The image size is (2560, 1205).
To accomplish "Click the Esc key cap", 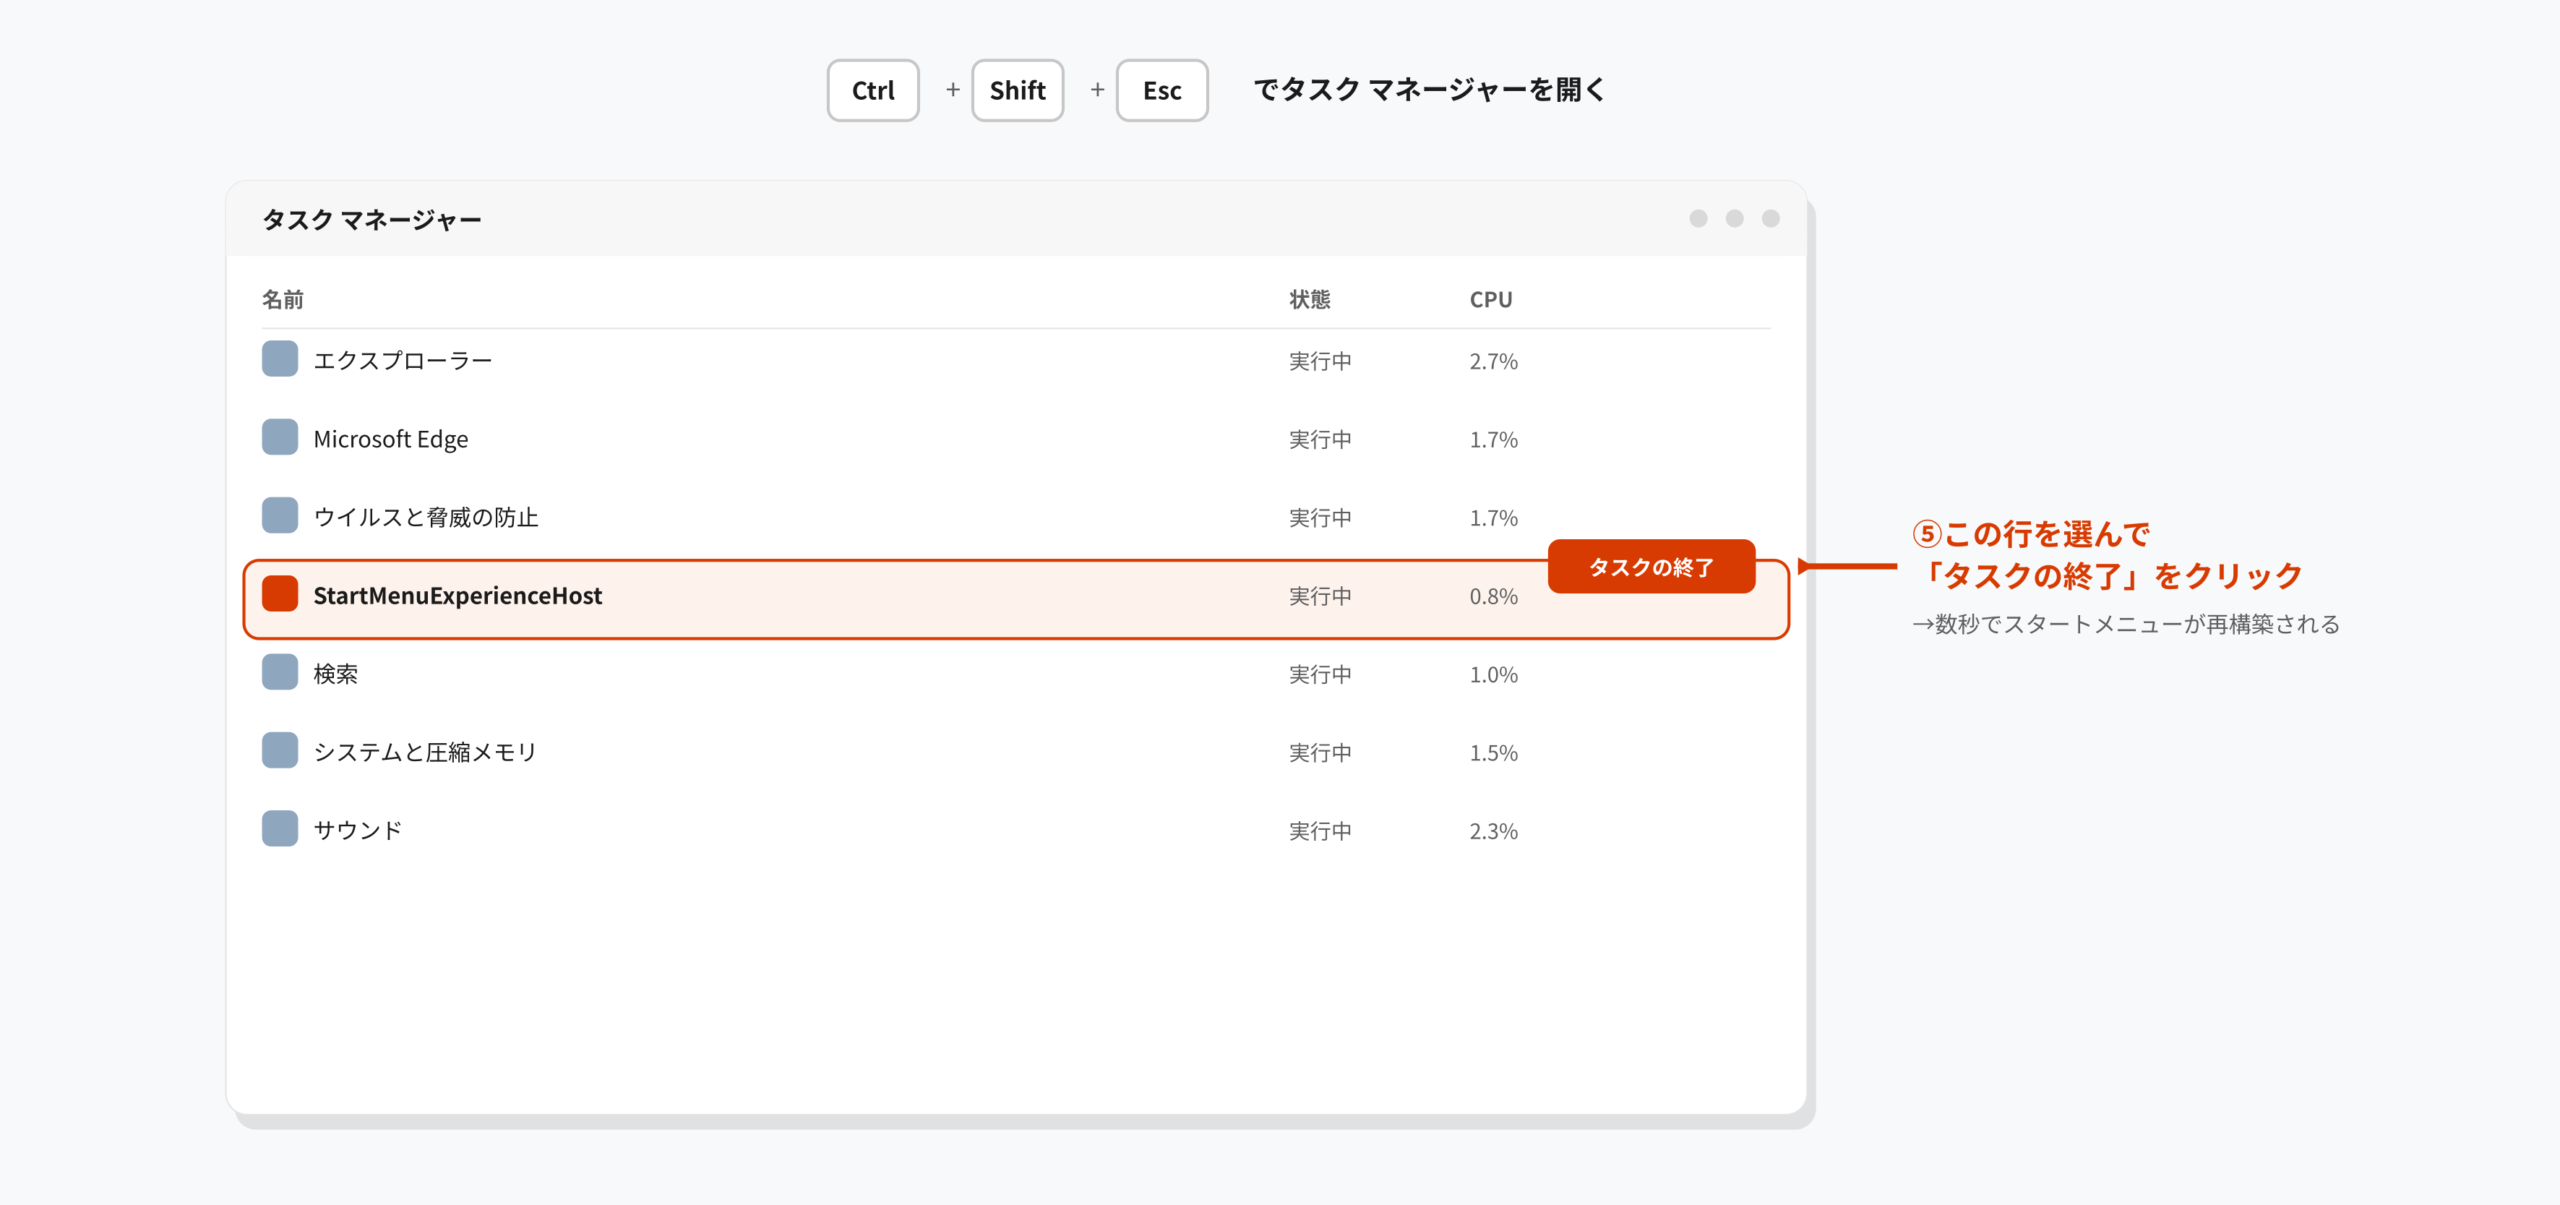I will [1162, 90].
